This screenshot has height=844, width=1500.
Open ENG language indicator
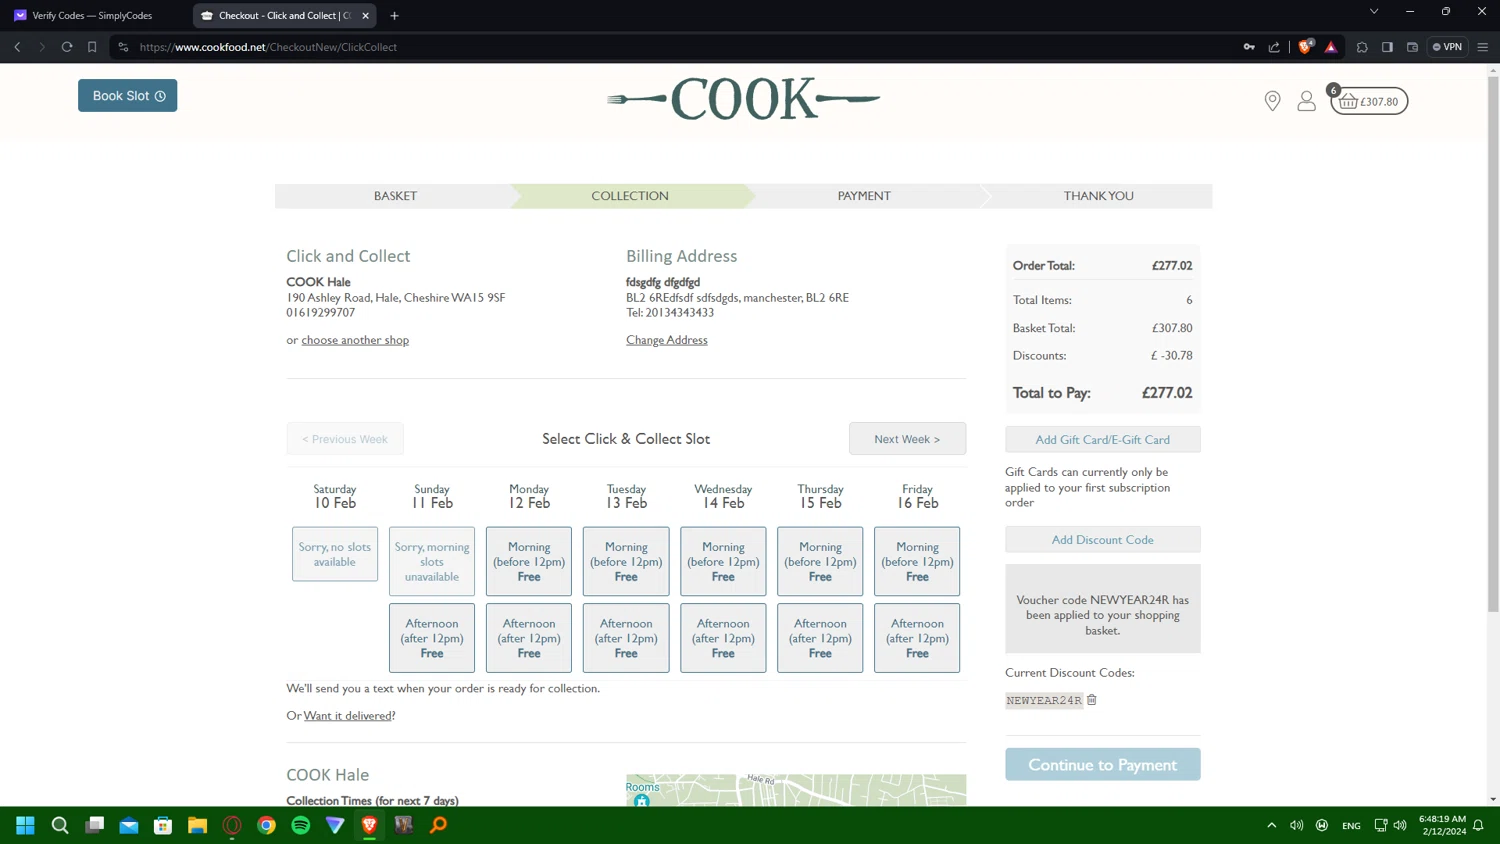pos(1351,826)
